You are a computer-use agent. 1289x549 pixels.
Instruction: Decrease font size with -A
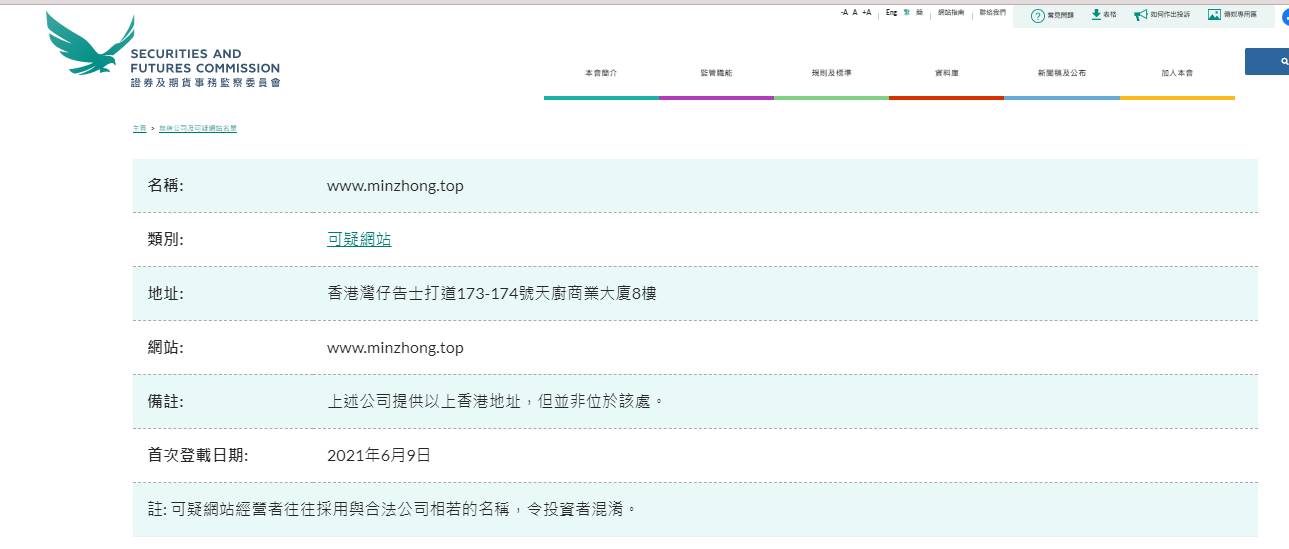[x=844, y=13]
